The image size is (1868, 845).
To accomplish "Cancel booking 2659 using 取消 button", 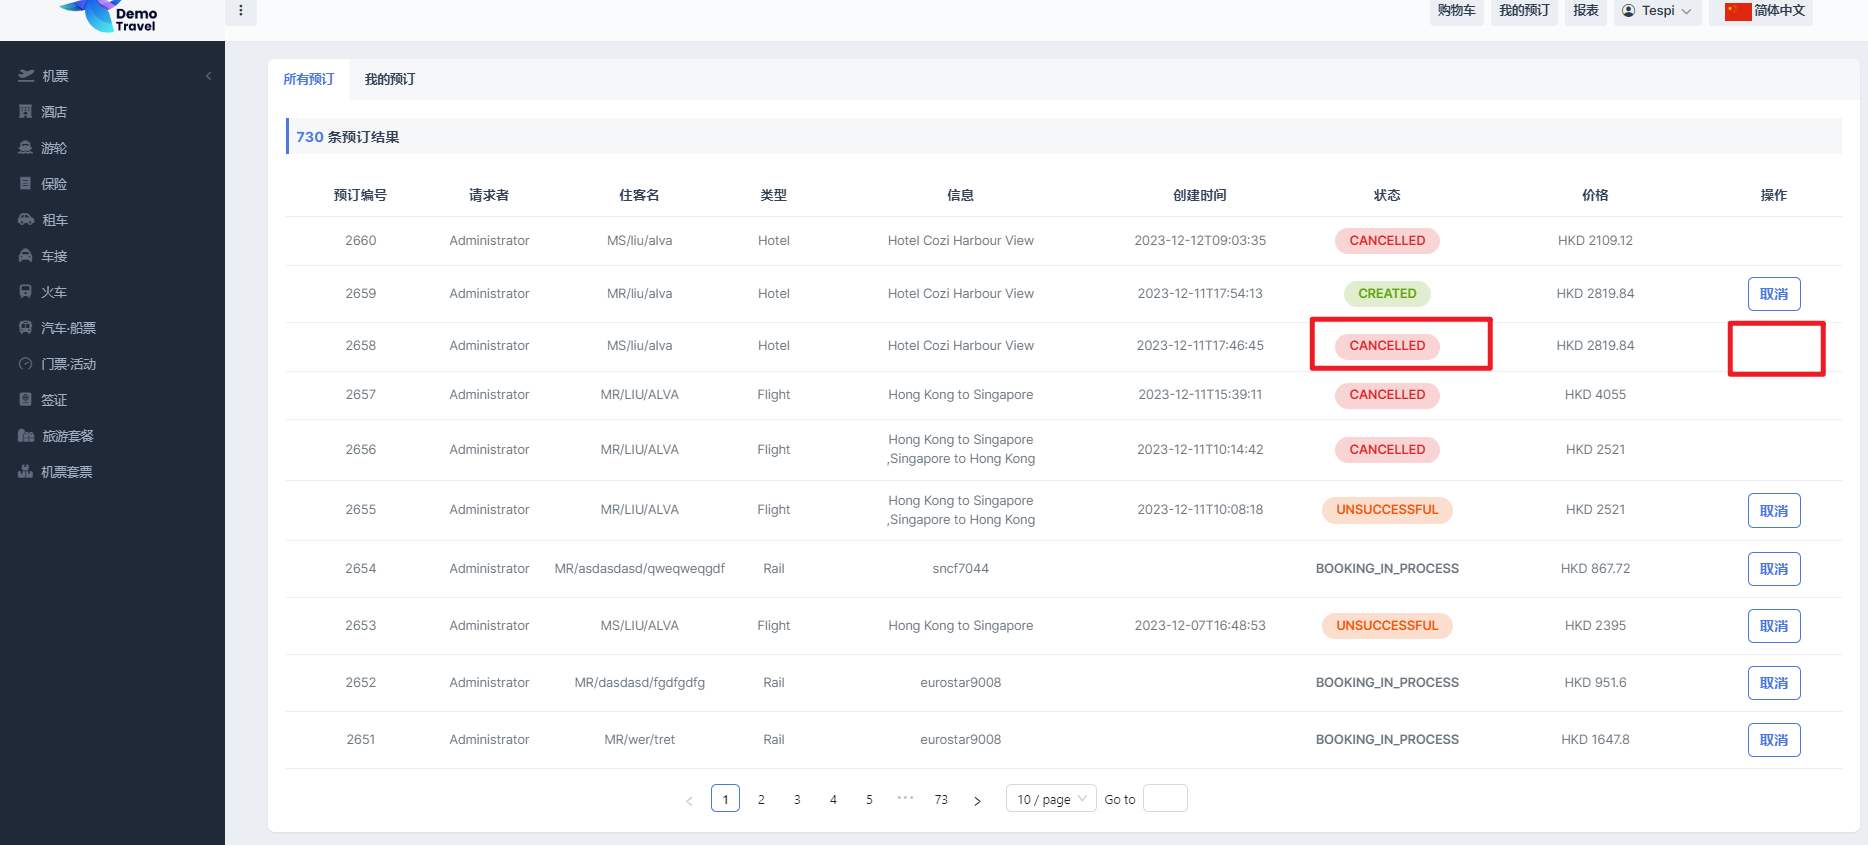I will click(x=1773, y=294).
